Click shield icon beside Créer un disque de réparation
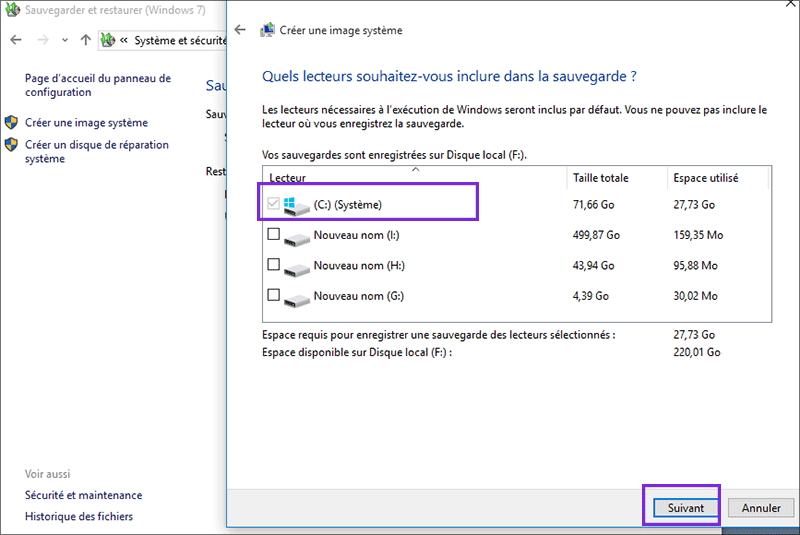800x535 pixels. pyautogui.click(x=12, y=145)
